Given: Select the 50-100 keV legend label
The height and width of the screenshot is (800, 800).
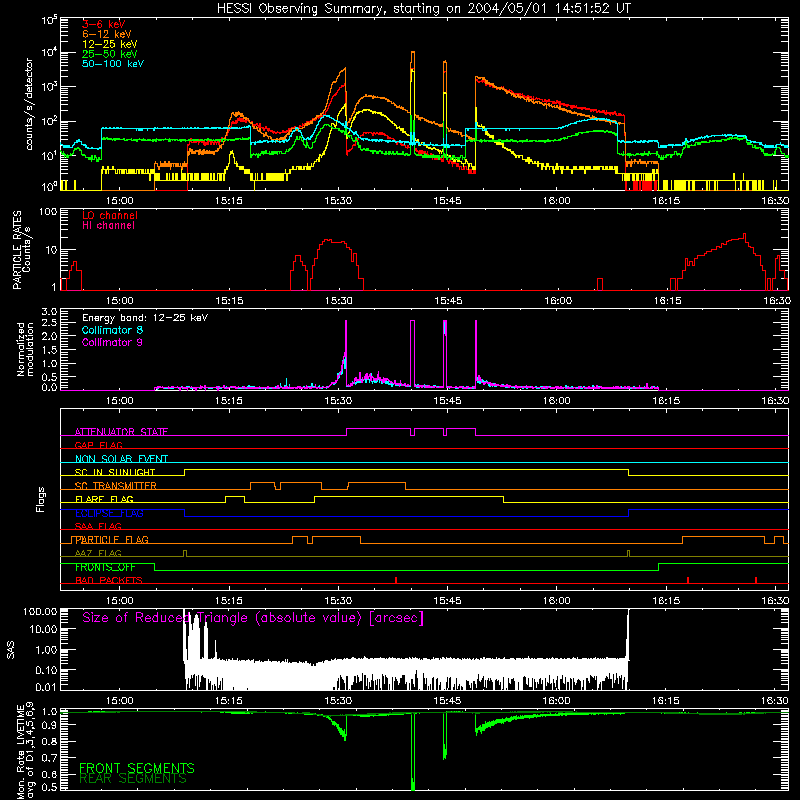Looking at the screenshot, I should (113, 64).
